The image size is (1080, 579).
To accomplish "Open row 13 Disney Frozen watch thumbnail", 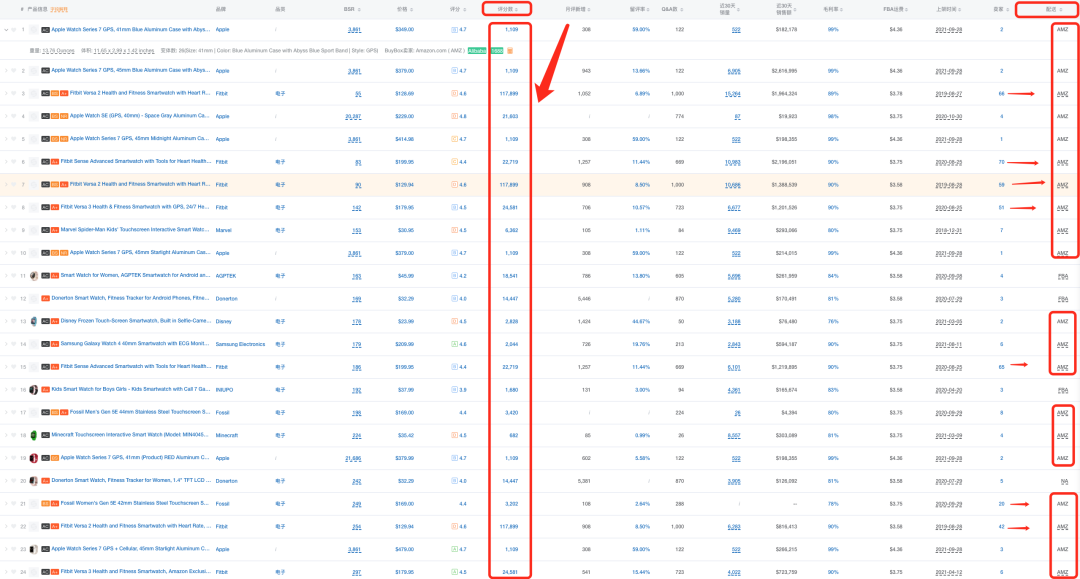I will click(x=34, y=321).
